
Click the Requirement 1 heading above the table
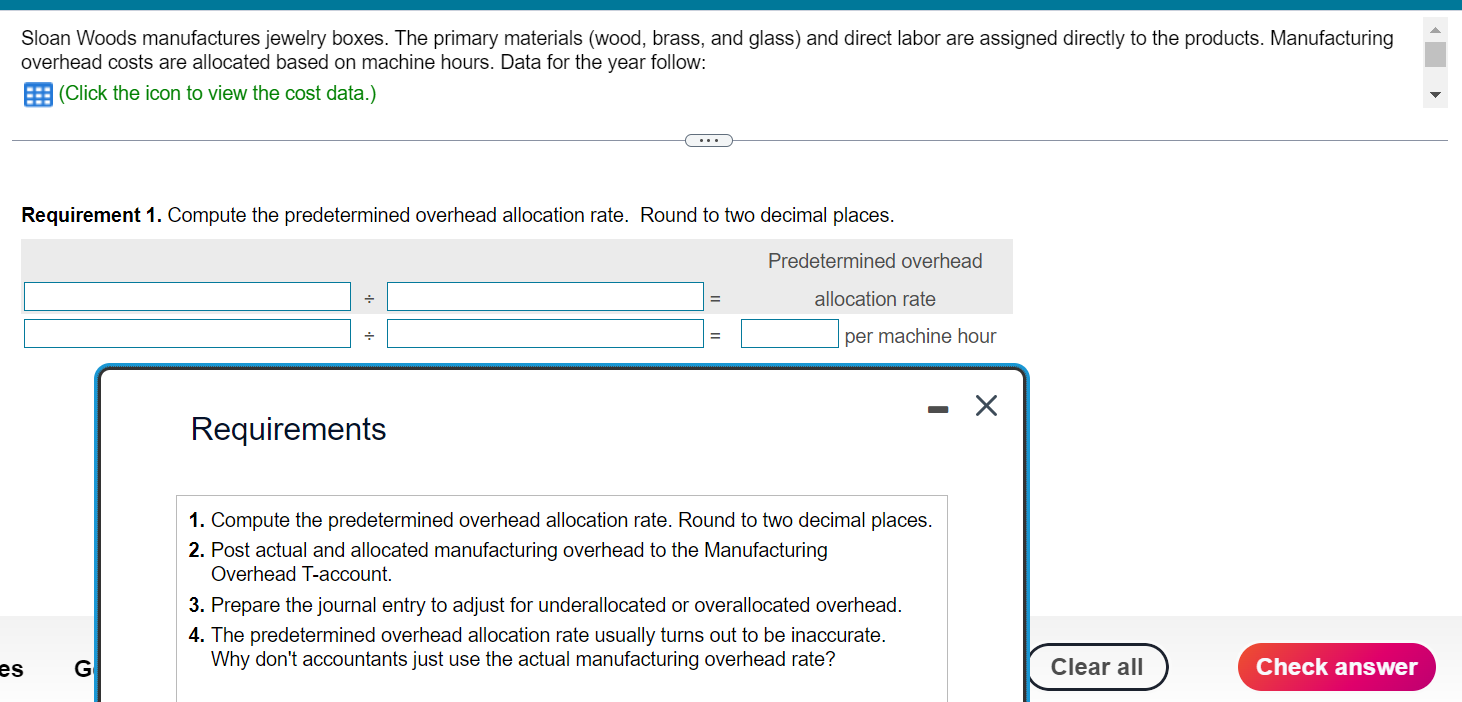pyautogui.click(x=91, y=215)
